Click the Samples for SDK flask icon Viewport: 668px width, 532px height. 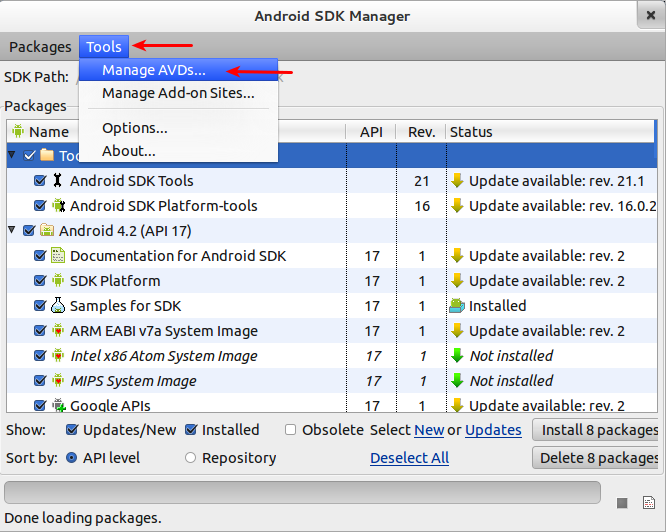[x=58, y=305]
